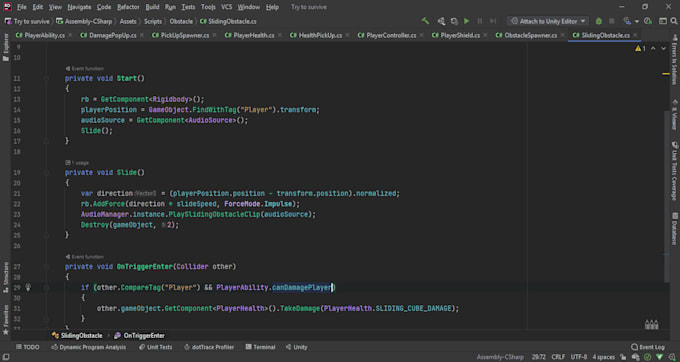Viewport: 680px width, 362px height.
Task: Open the VCS menu
Action: pos(226,7)
